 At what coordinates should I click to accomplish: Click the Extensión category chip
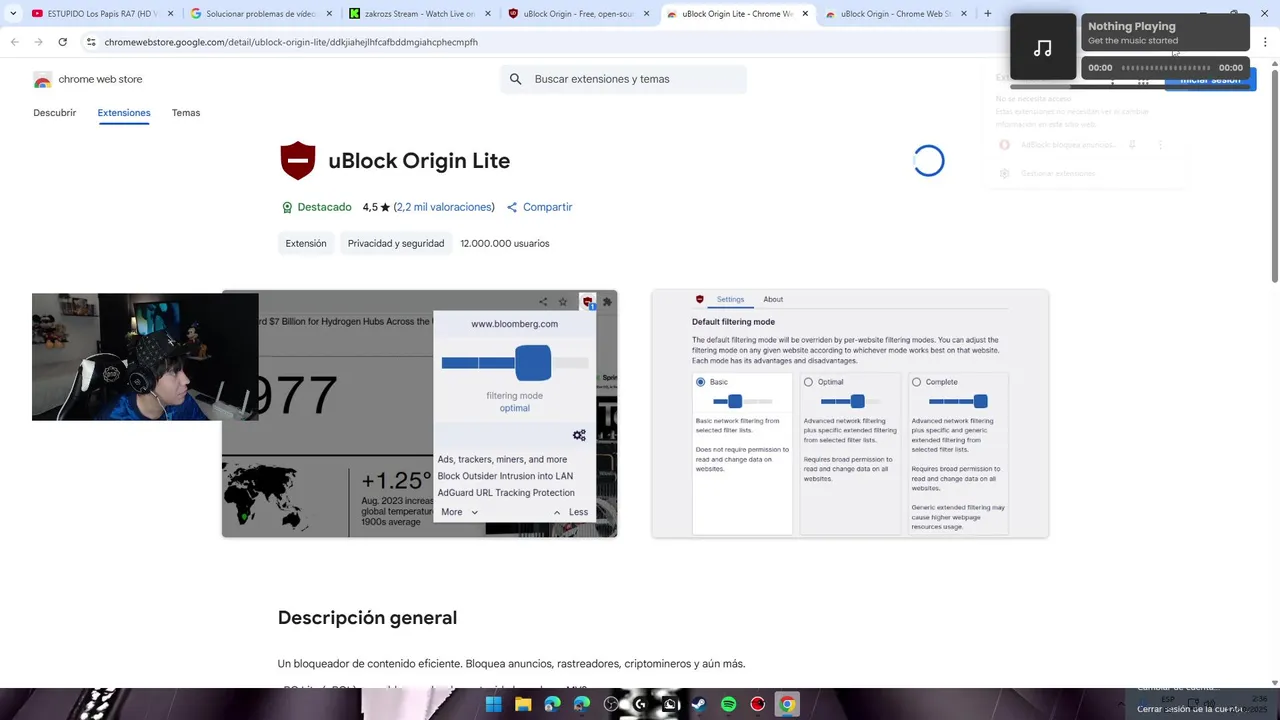pyautogui.click(x=306, y=243)
